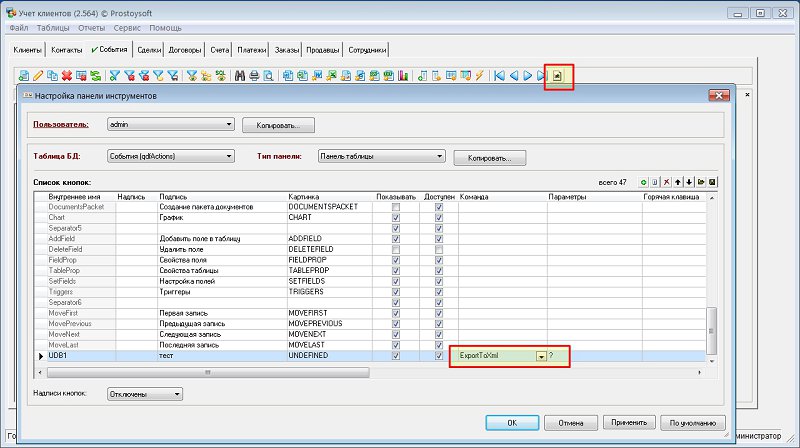Toggle Доступен checkbox for Chart row
The image size is (800, 448).
click(x=438, y=217)
